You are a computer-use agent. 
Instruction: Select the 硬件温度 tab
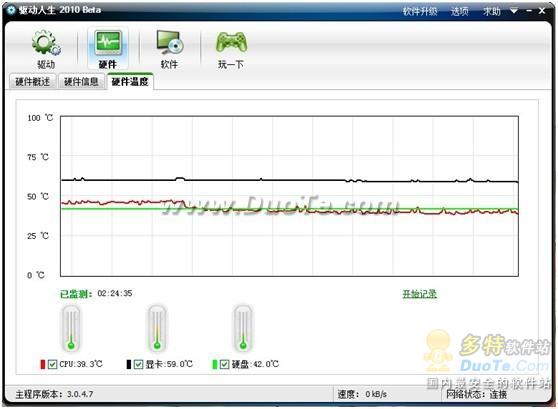(130, 82)
